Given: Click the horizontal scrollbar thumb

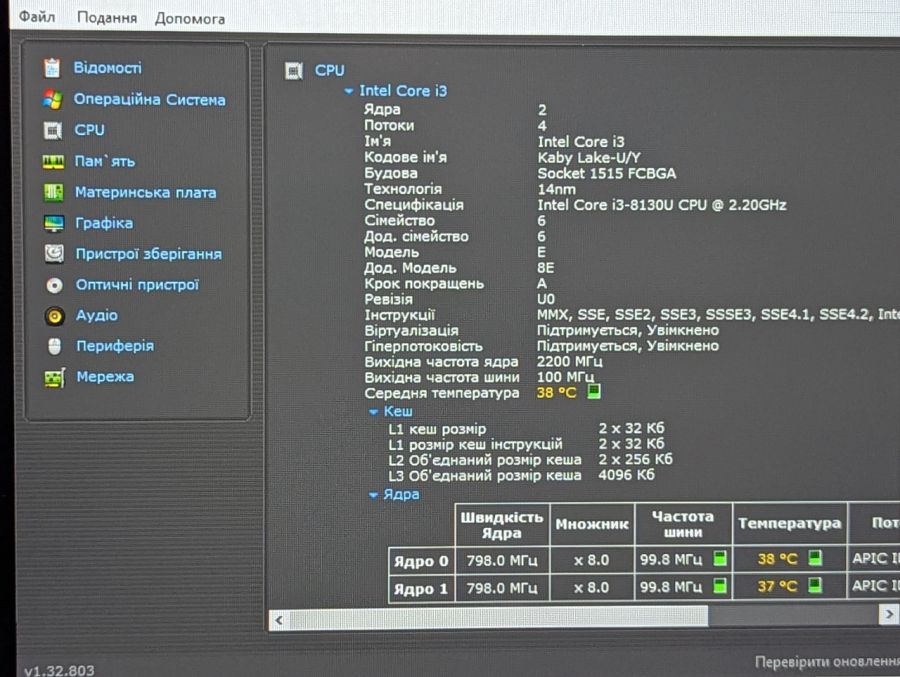Looking at the screenshot, I should tap(498, 618).
